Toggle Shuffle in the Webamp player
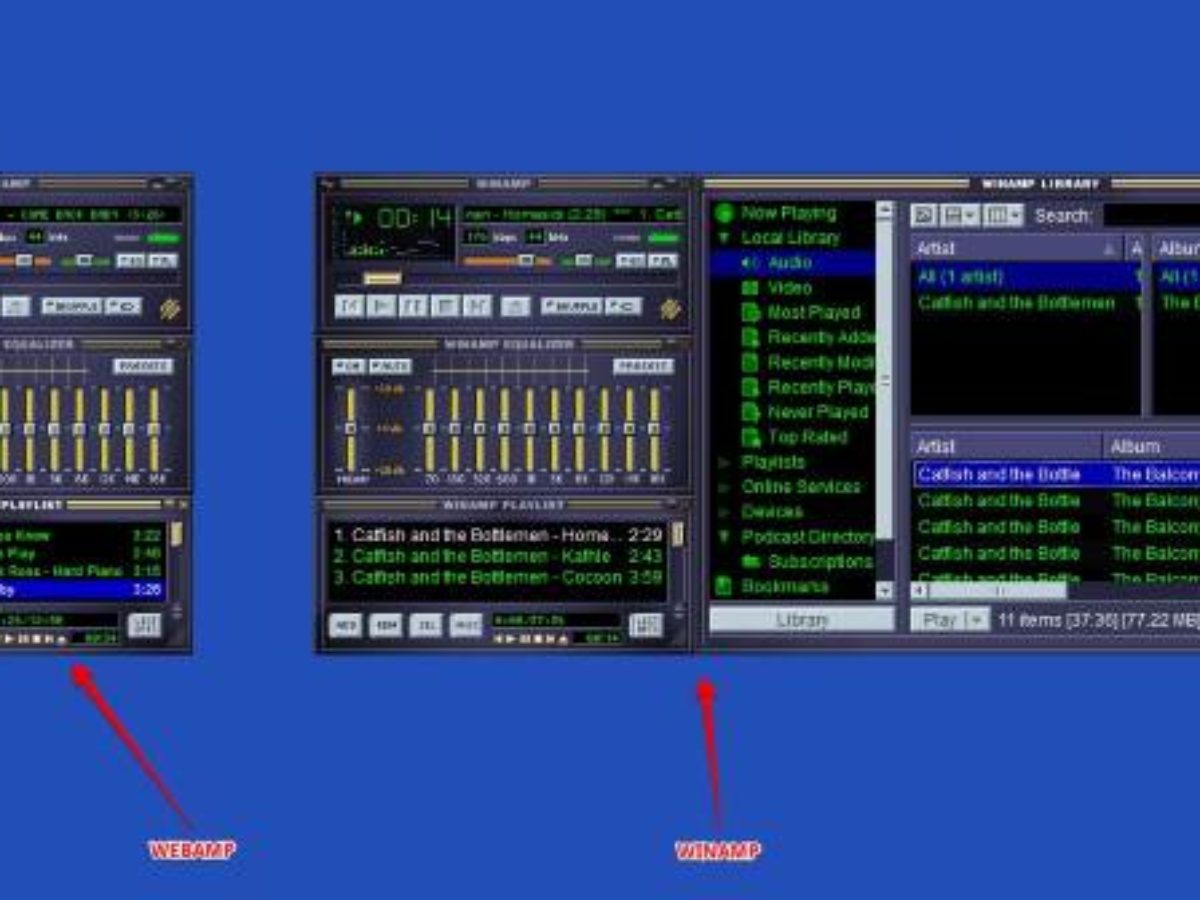 (70, 306)
